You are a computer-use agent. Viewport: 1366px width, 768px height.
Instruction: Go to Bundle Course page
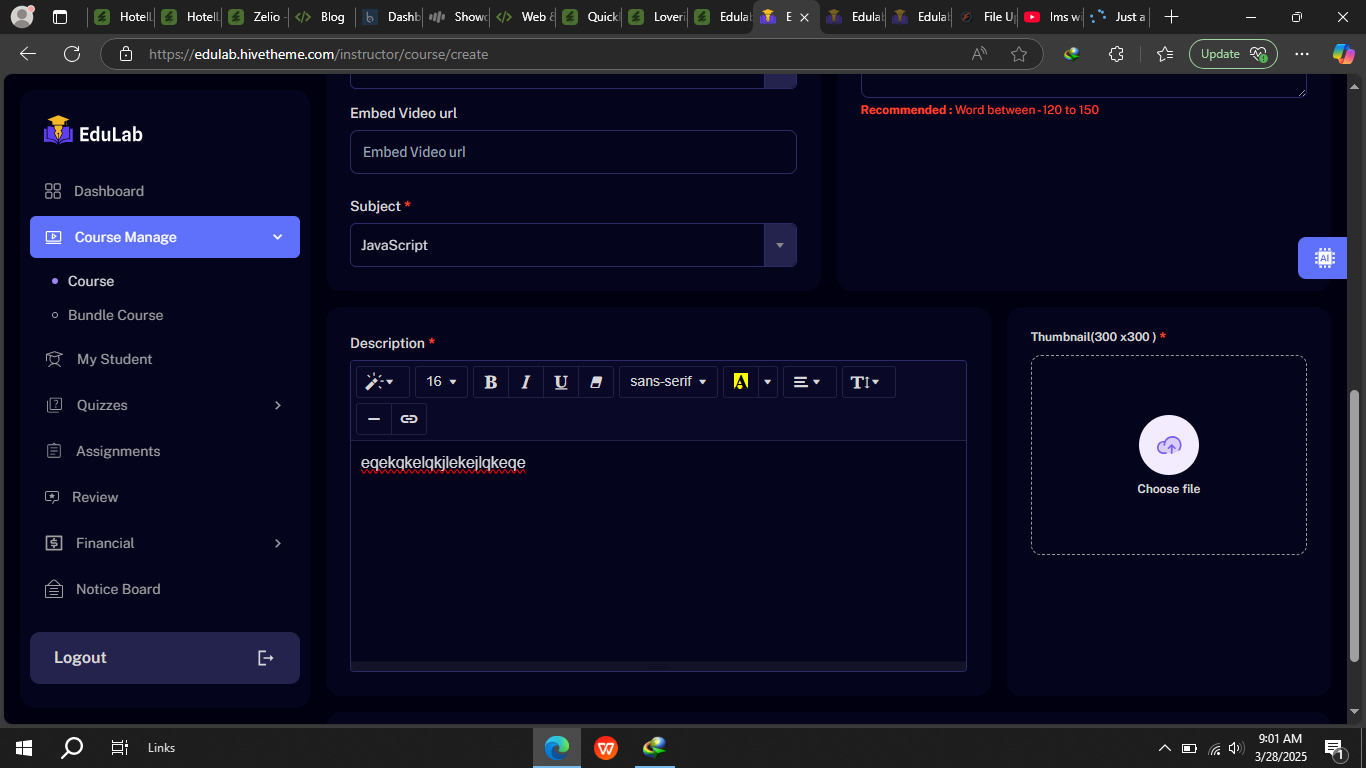115,315
